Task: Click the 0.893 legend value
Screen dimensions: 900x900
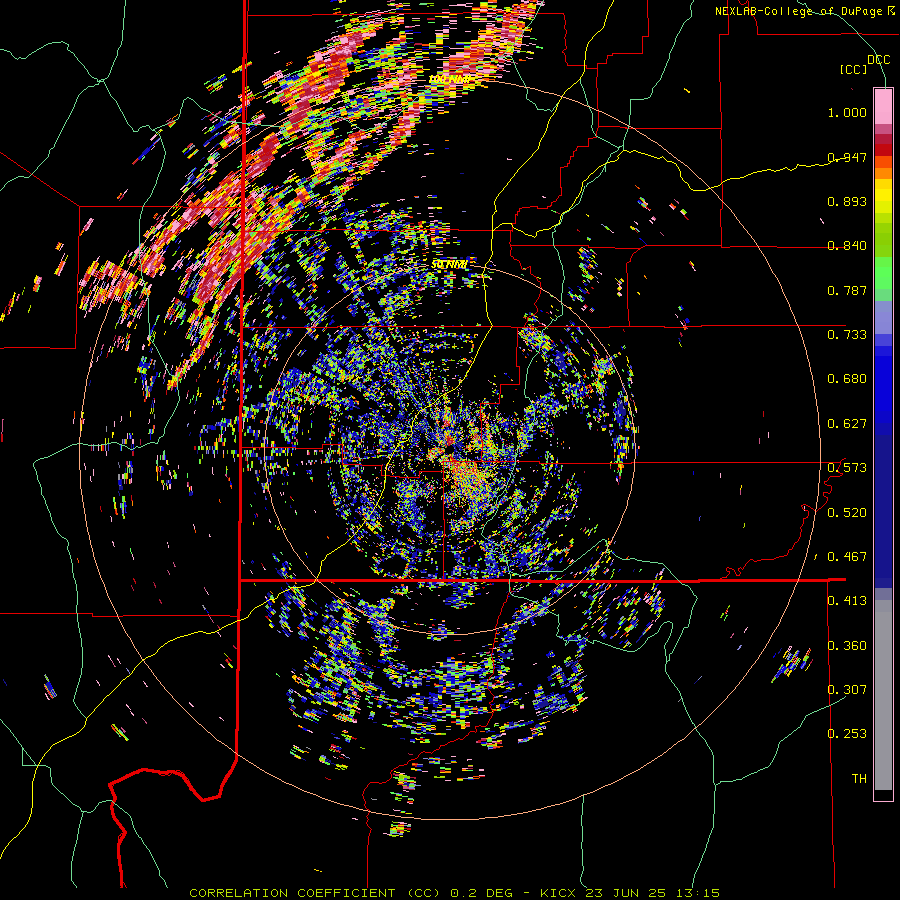Action: 847,201
